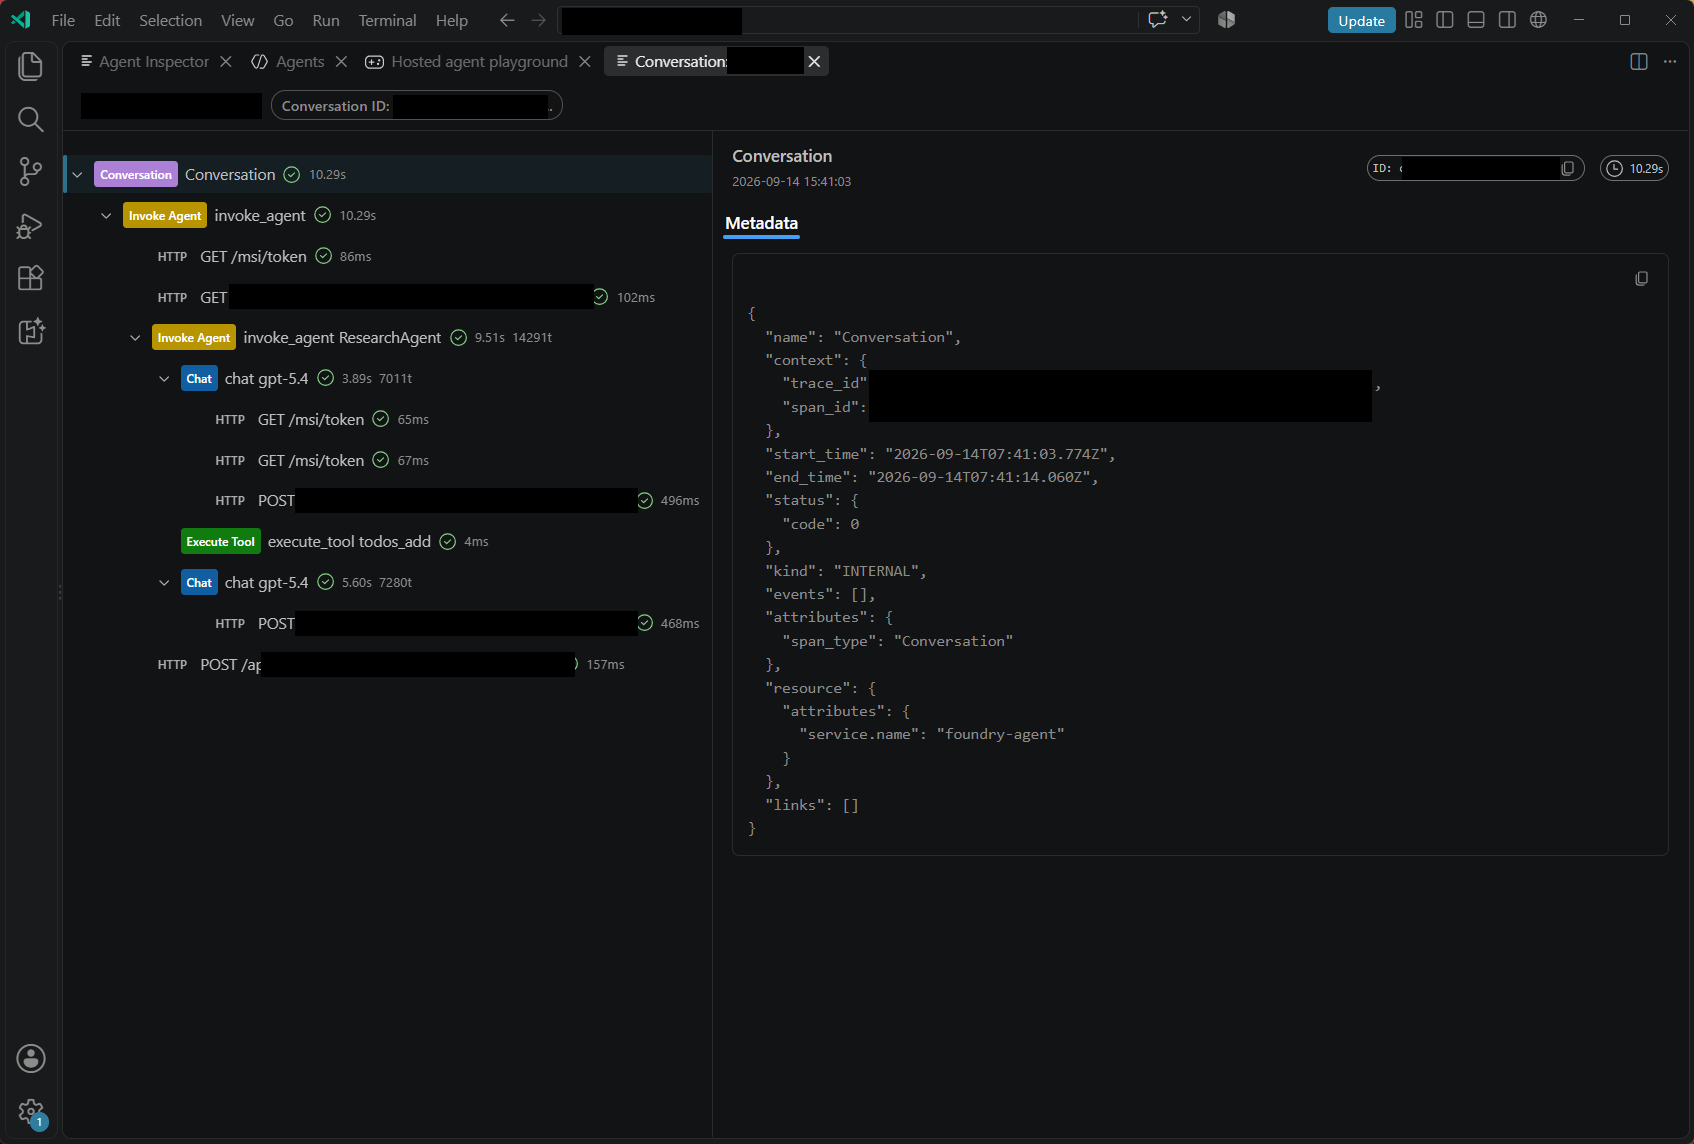1694x1144 pixels.
Task: Click the Chat badge of the 3.89s row
Action: pyautogui.click(x=199, y=379)
